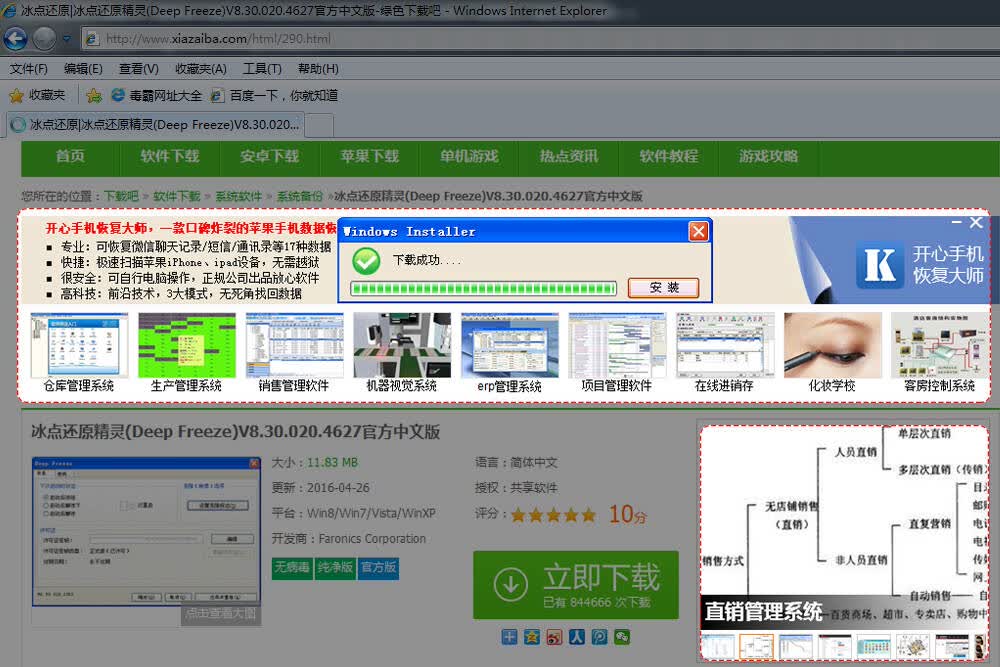This screenshot has width=1000, height=667.
Task: Open the 收藏夹(A) menu
Action: point(201,68)
